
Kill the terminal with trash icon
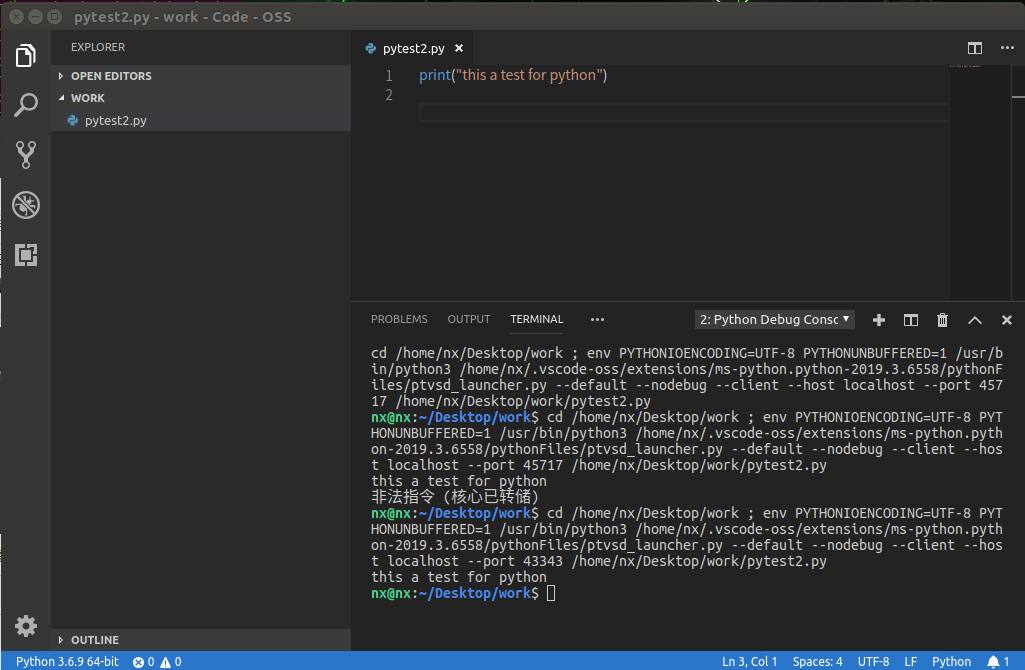[x=942, y=320]
